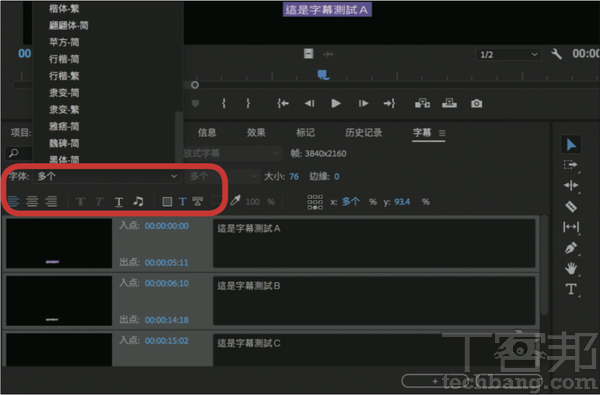Viewport: 600px width, 395px height.
Task: Choose font 雅痞-简 from list
Action: coord(64,126)
